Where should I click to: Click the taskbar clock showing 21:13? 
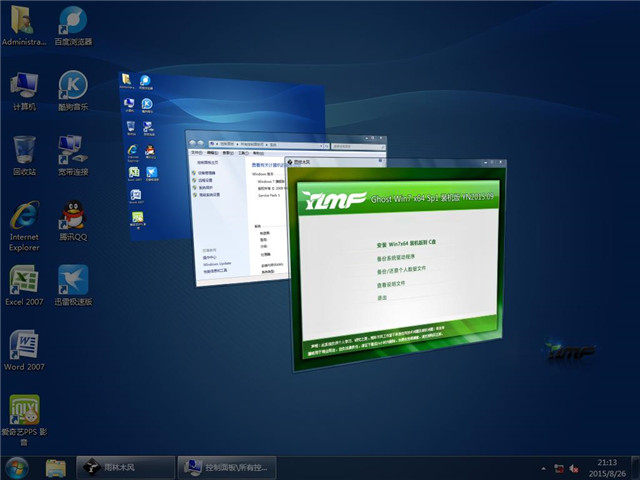click(606, 467)
